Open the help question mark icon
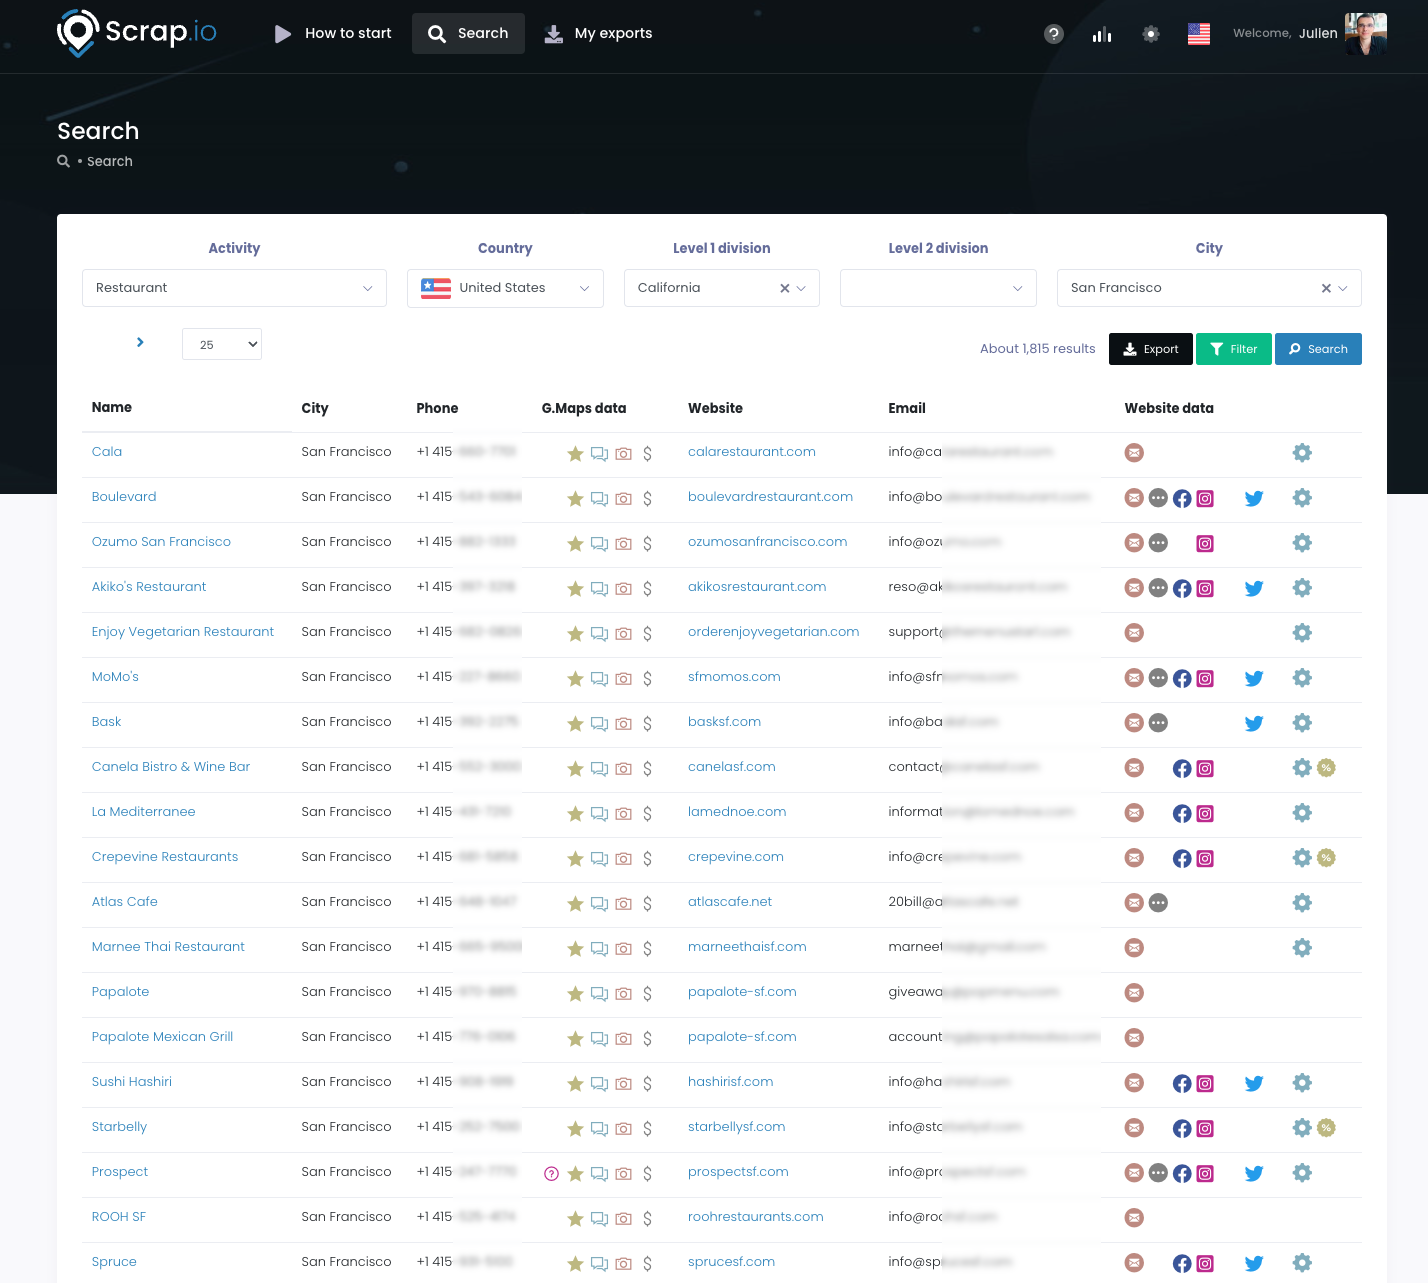The image size is (1428, 1283). [1053, 34]
